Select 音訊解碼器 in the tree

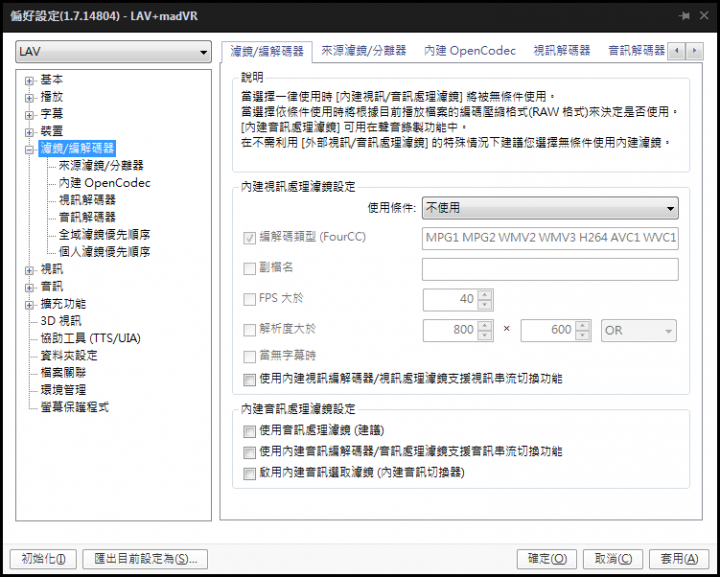click(x=87, y=218)
